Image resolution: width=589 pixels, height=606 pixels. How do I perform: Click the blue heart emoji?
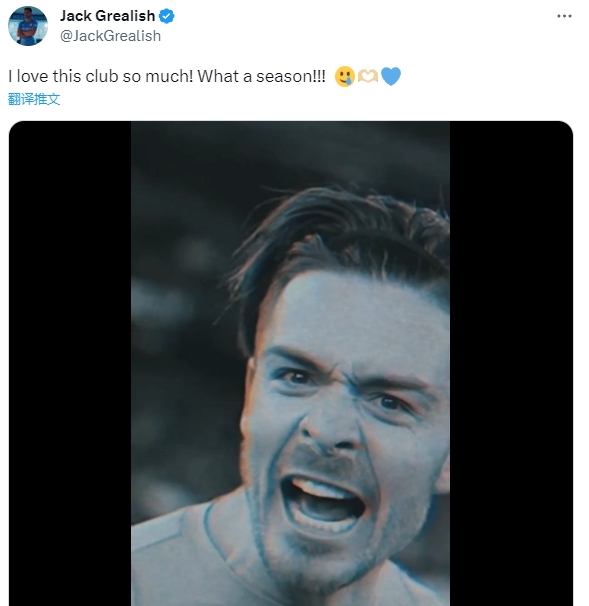391,76
